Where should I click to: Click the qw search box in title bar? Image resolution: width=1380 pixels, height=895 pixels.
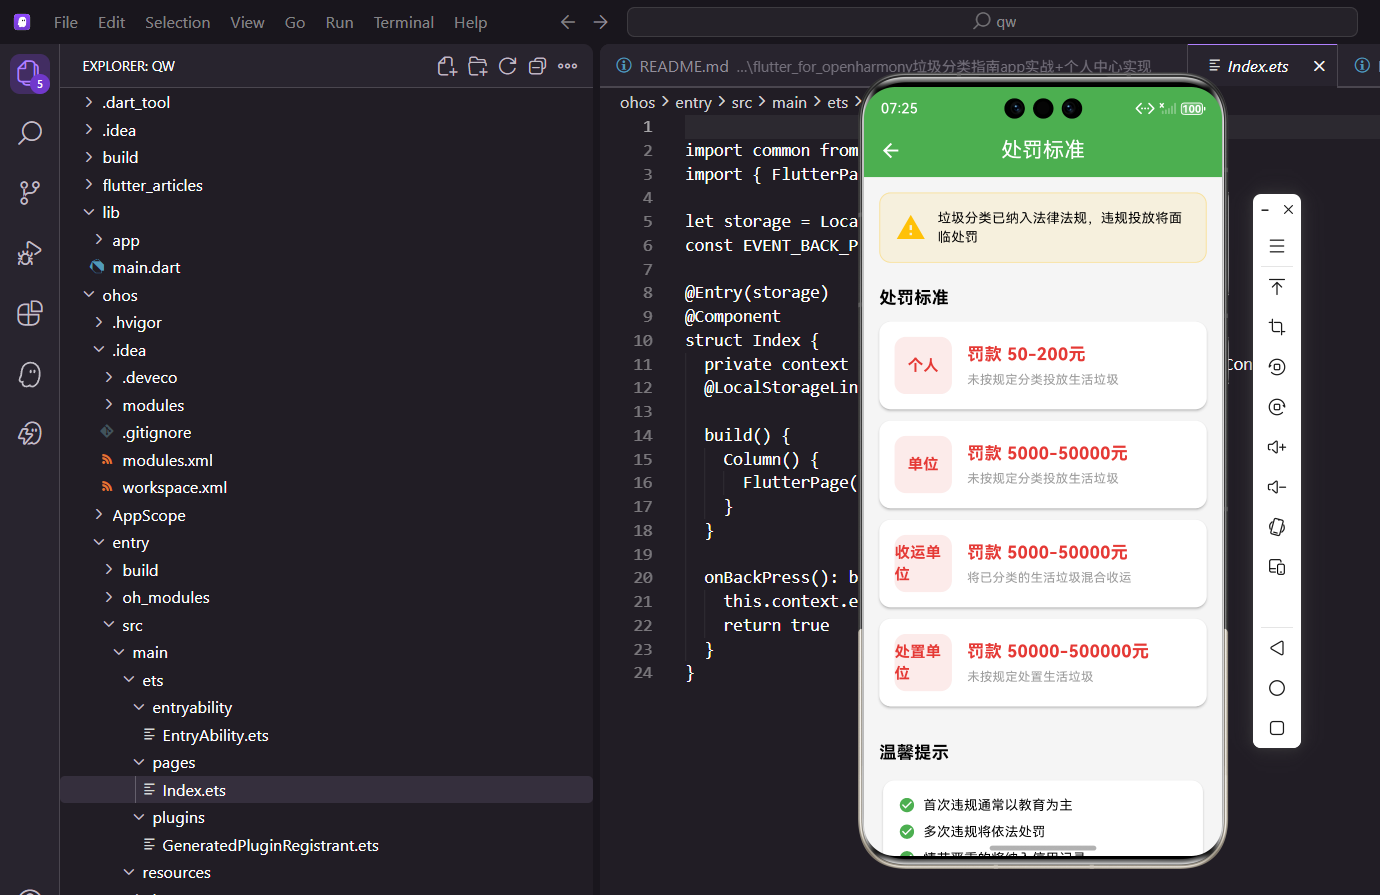tap(991, 22)
